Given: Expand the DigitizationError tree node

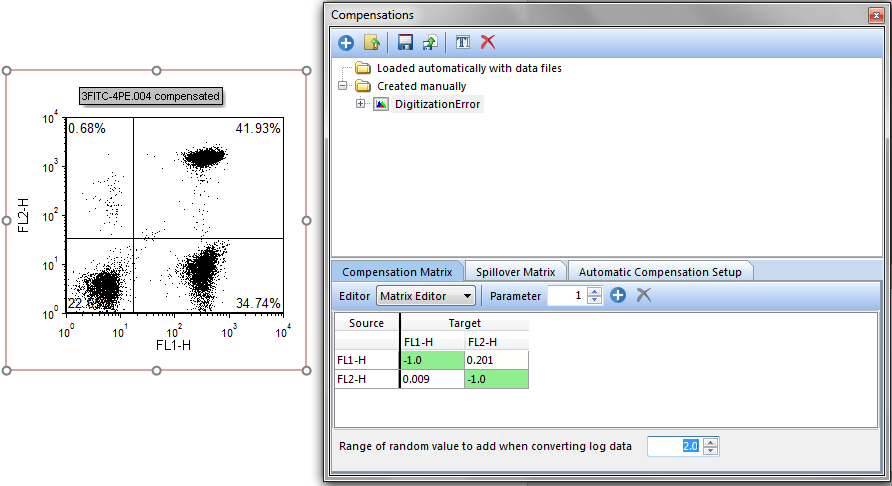Looking at the screenshot, I should coord(361,104).
